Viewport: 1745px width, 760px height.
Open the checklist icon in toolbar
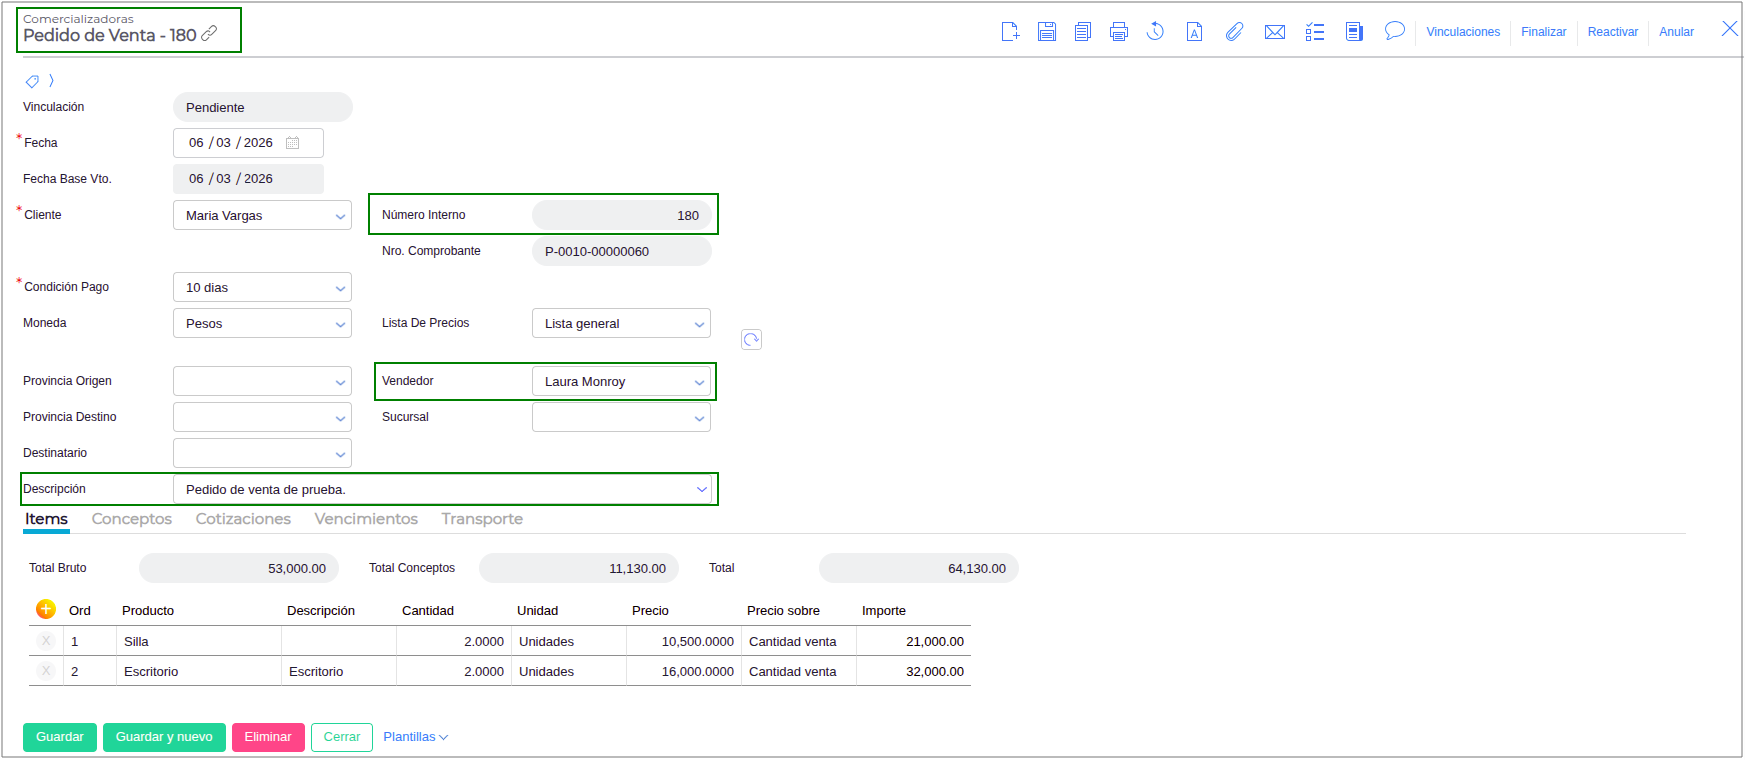pos(1314,32)
